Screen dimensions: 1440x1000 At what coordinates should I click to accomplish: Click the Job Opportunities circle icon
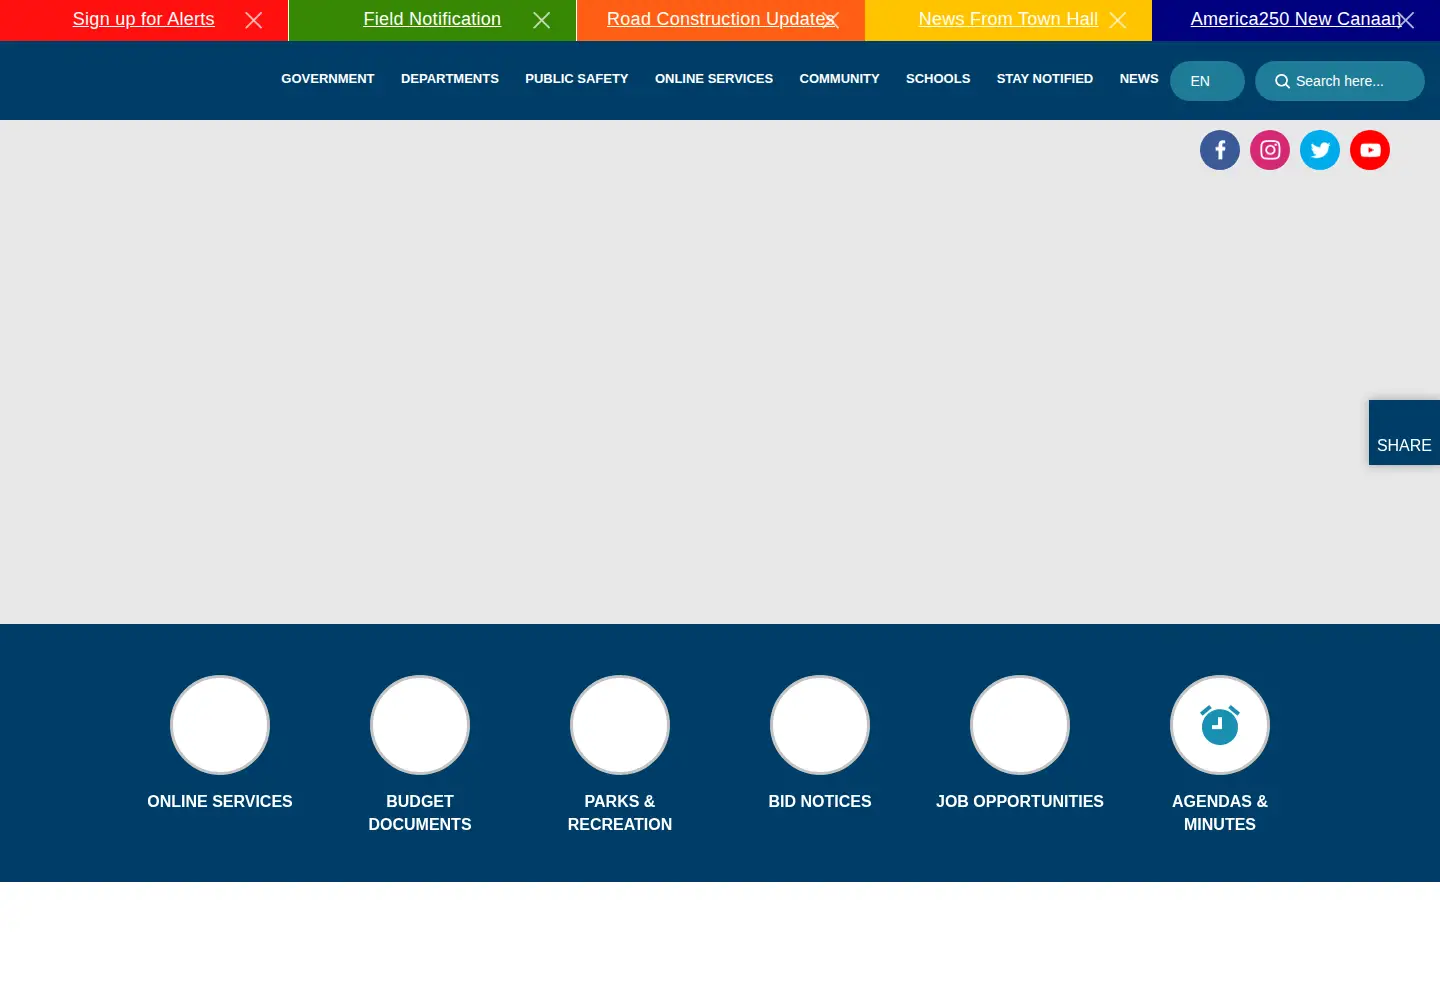(1020, 725)
